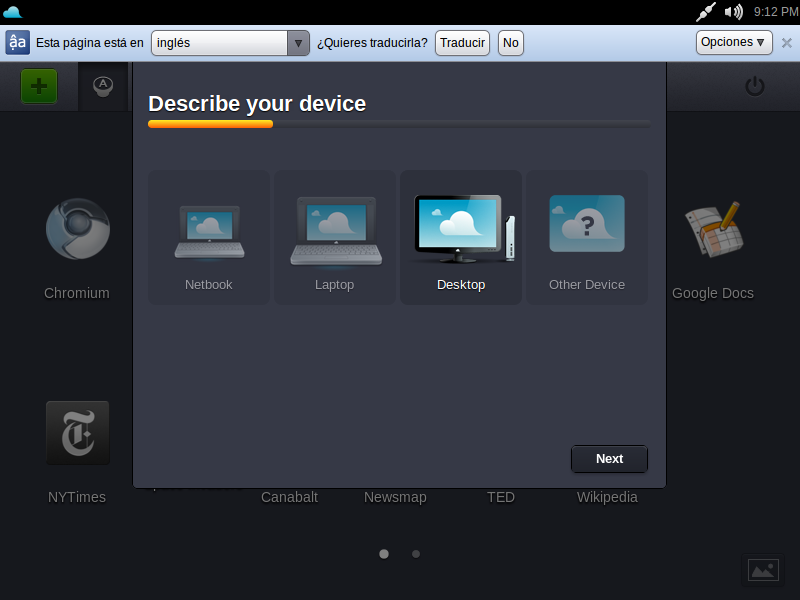The width and height of the screenshot is (800, 600).
Task: Click No to decline translation
Action: pyautogui.click(x=510, y=43)
